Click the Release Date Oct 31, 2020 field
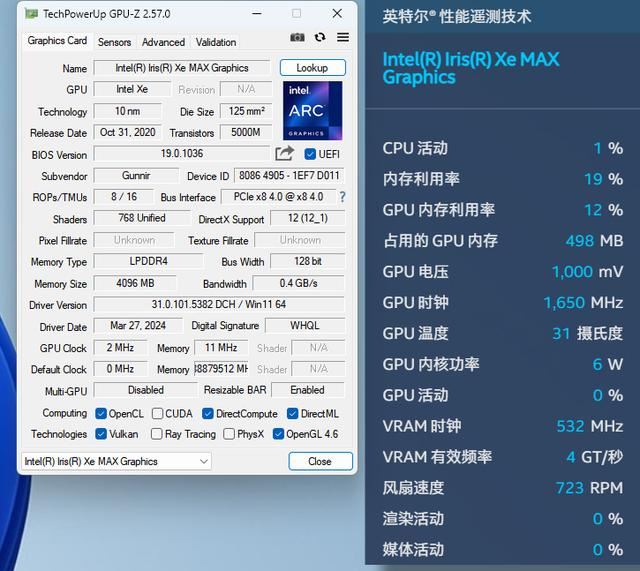The height and width of the screenshot is (571, 640). 127,132
